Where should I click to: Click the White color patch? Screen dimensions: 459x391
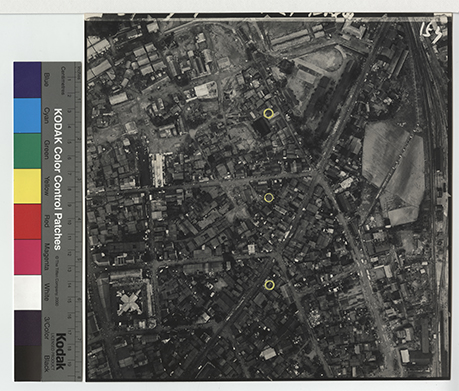click(x=27, y=292)
